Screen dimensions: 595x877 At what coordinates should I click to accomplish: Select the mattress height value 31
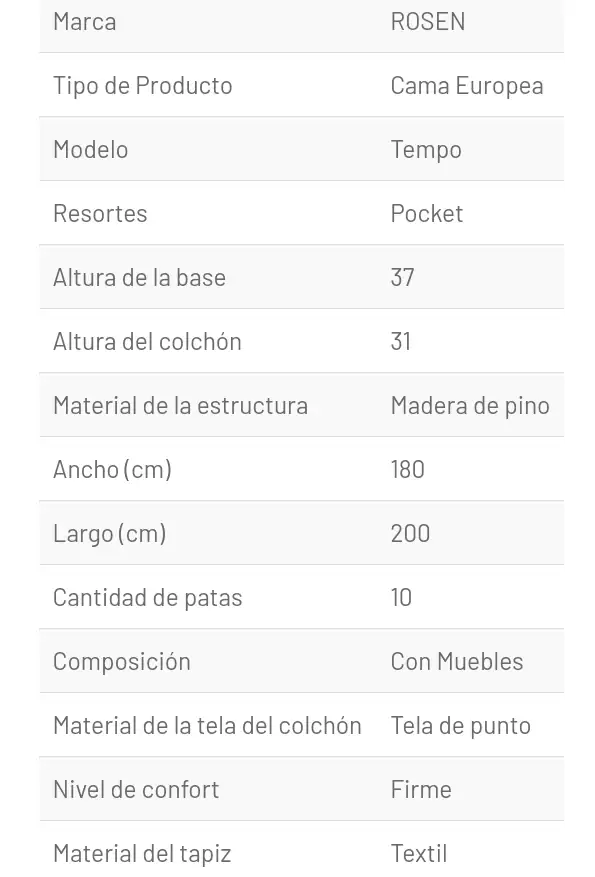coord(401,341)
